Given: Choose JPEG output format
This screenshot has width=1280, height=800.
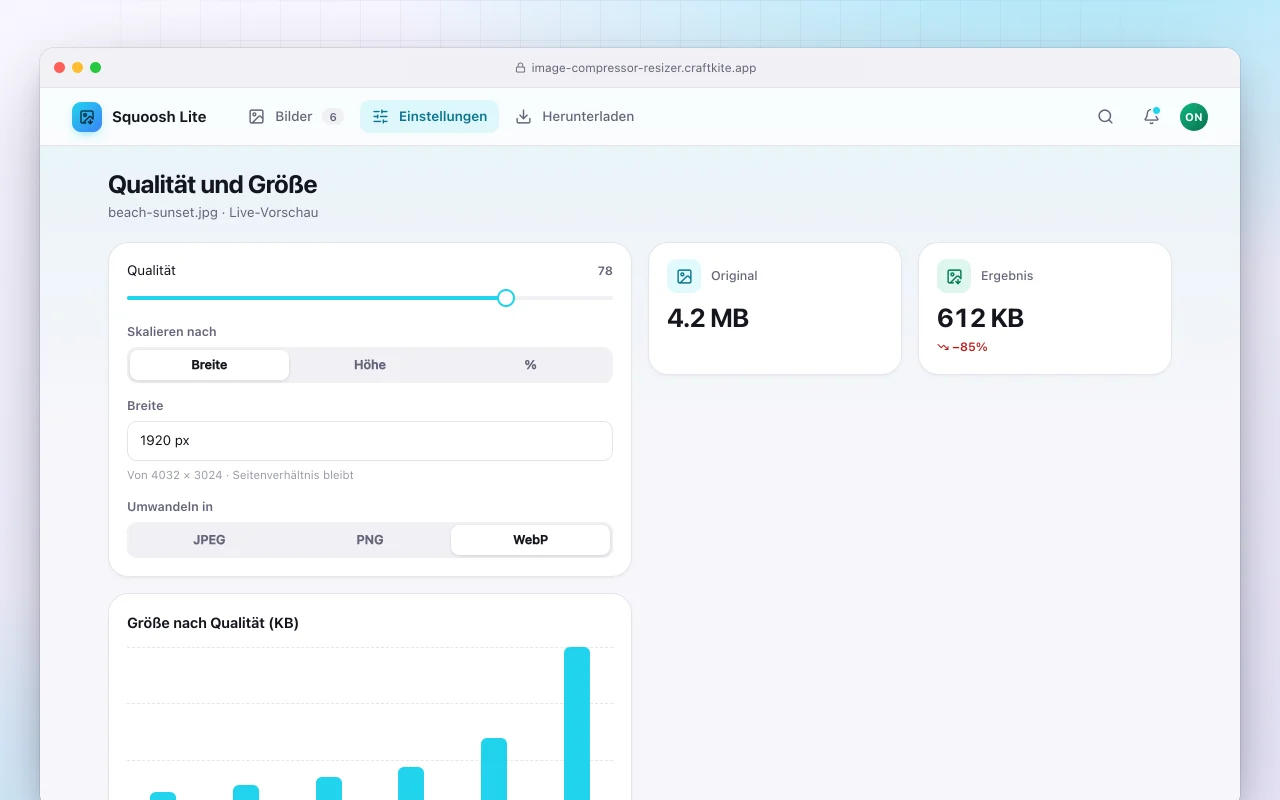Looking at the screenshot, I should pos(209,540).
